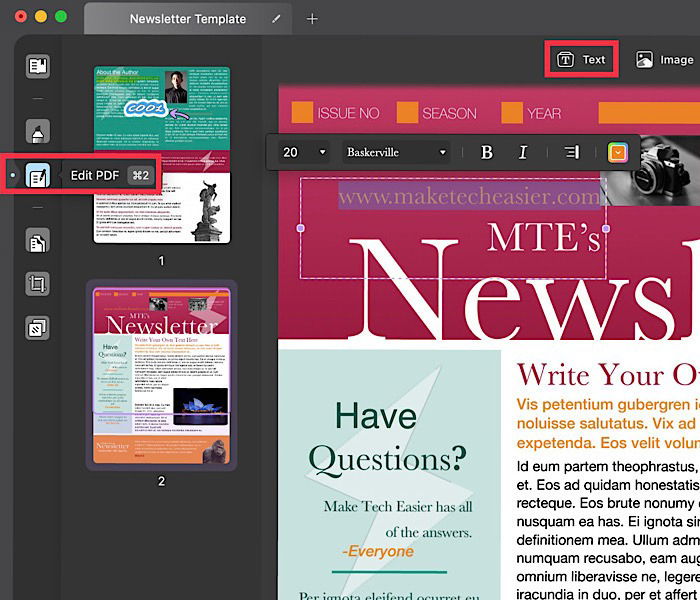700x600 pixels.
Task: Toggle bold formatting with B
Action: pos(487,153)
